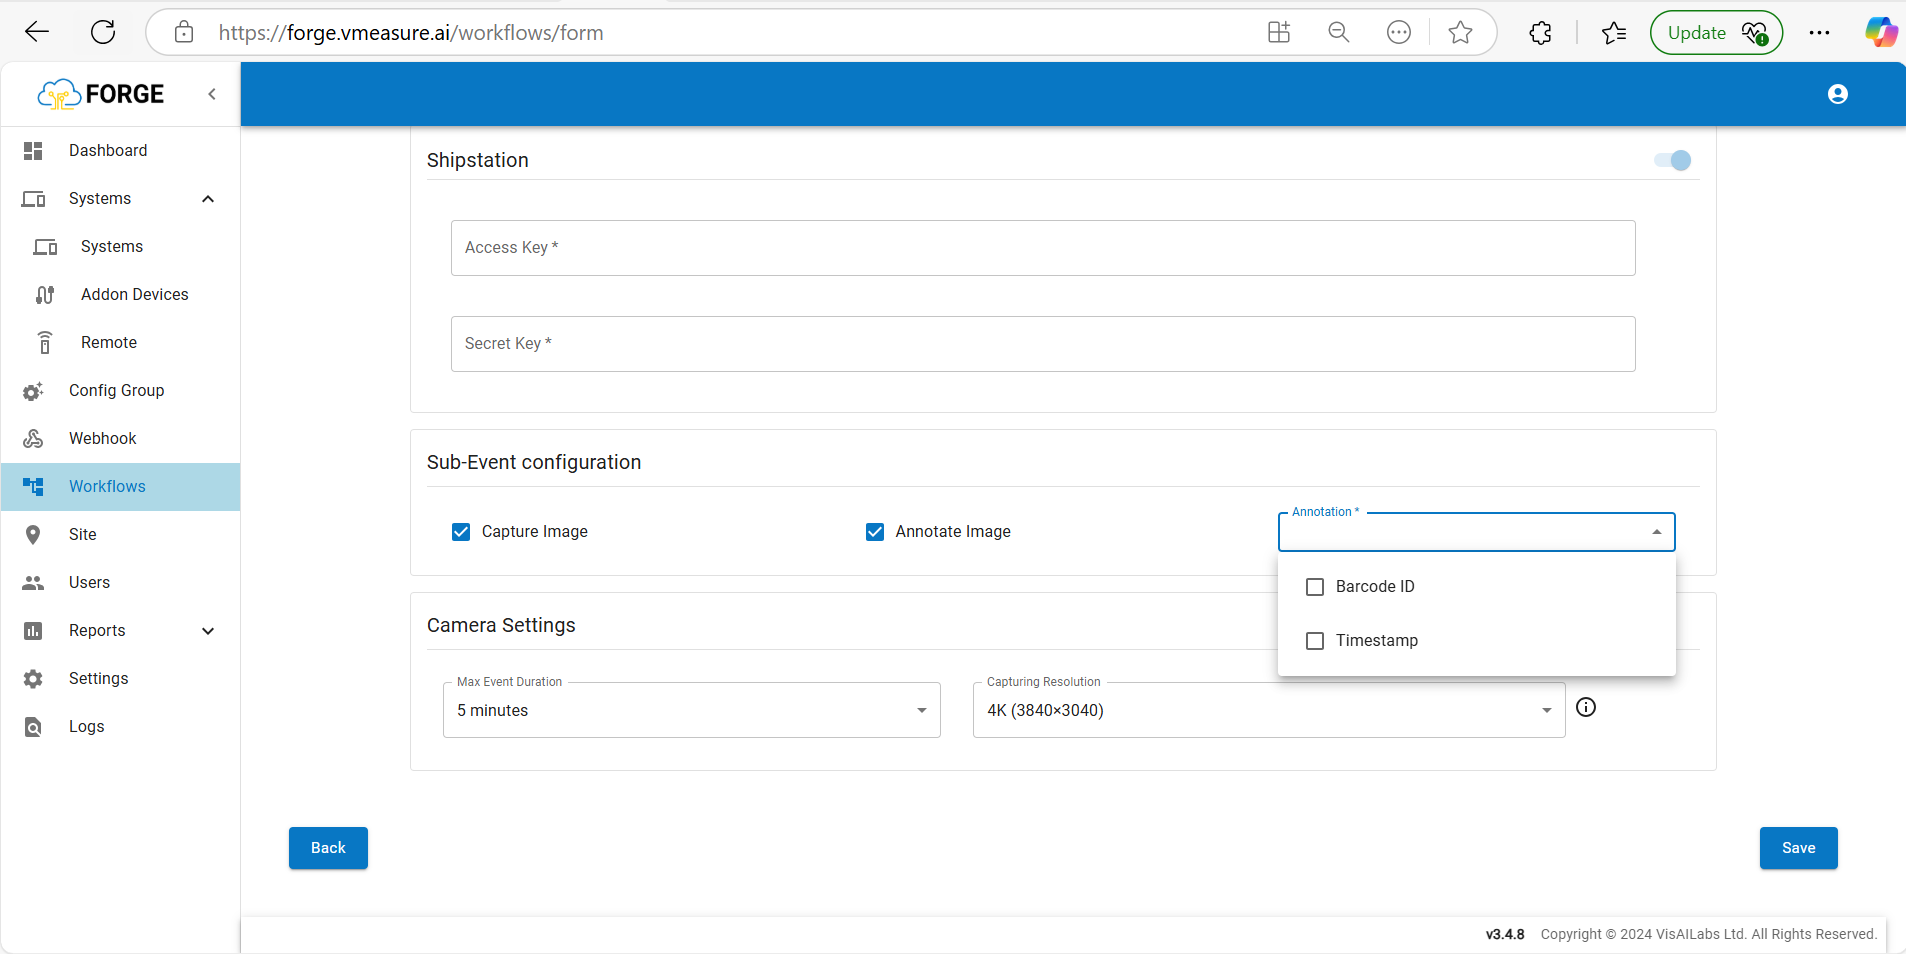
Task: Click the info icon beside Capturing Resolution
Action: pos(1586,708)
